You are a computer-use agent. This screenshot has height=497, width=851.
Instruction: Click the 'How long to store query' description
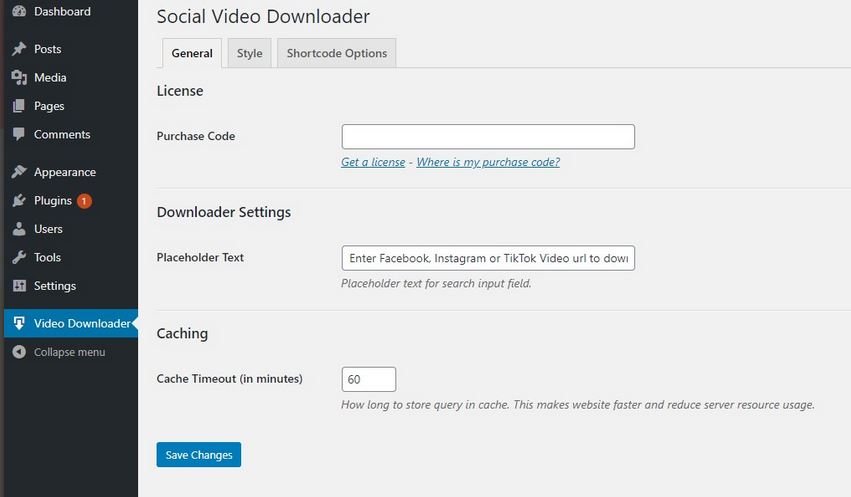click(x=578, y=405)
